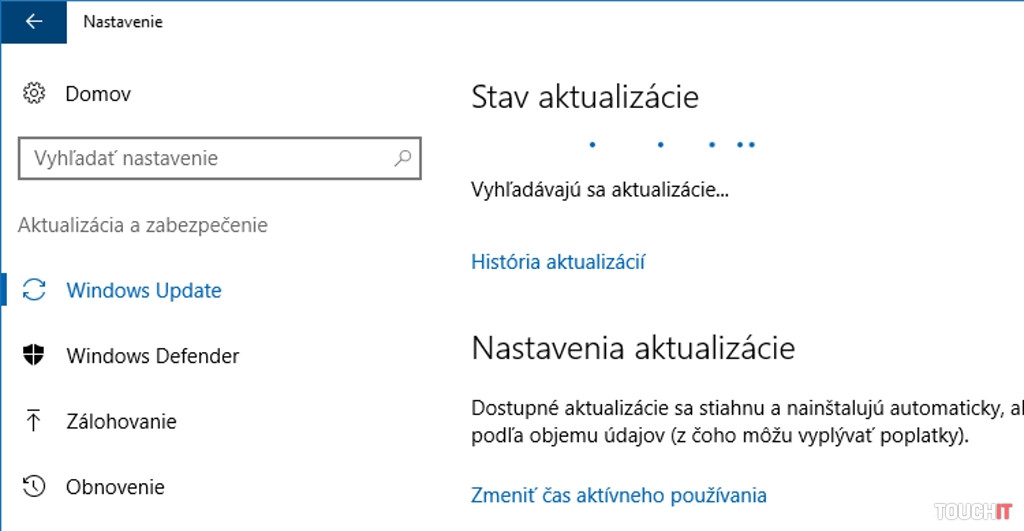Click the Aktualizácia a zabezpečenie section title
Screen dimensions: 1024x531
coord(143,225)
